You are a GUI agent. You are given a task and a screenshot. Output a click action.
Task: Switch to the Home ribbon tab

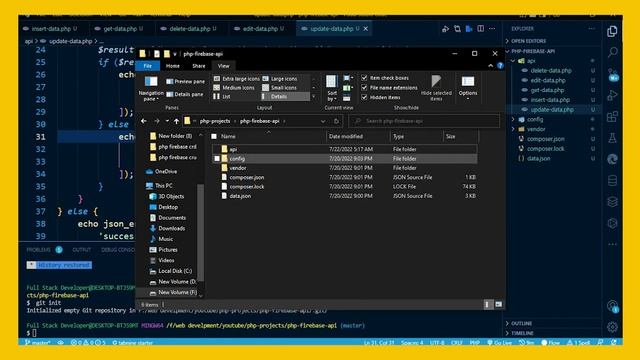click(173, 66)
